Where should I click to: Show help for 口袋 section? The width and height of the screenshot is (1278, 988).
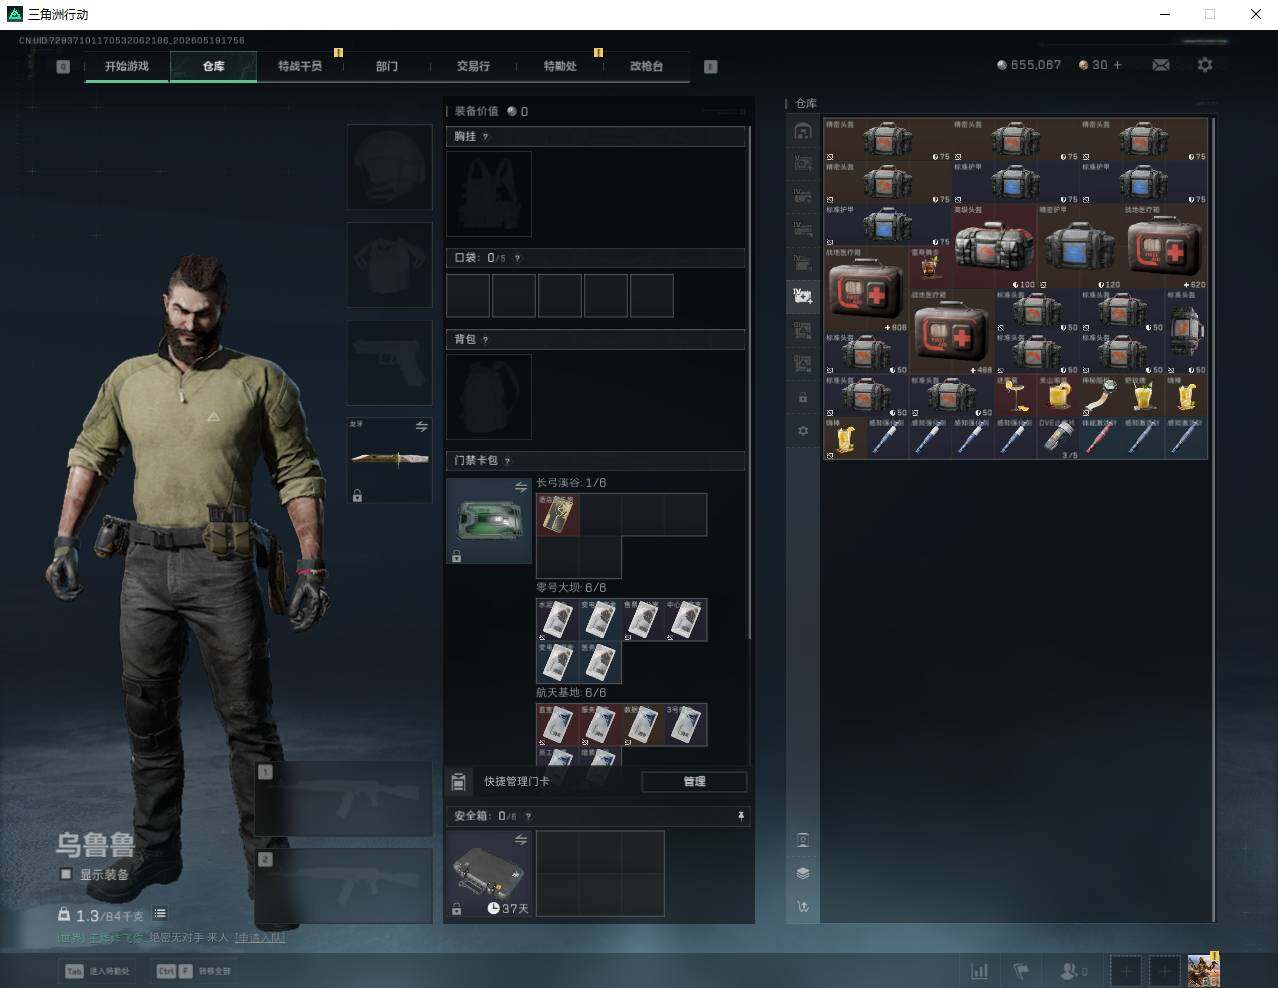click(x=517, y=258)
